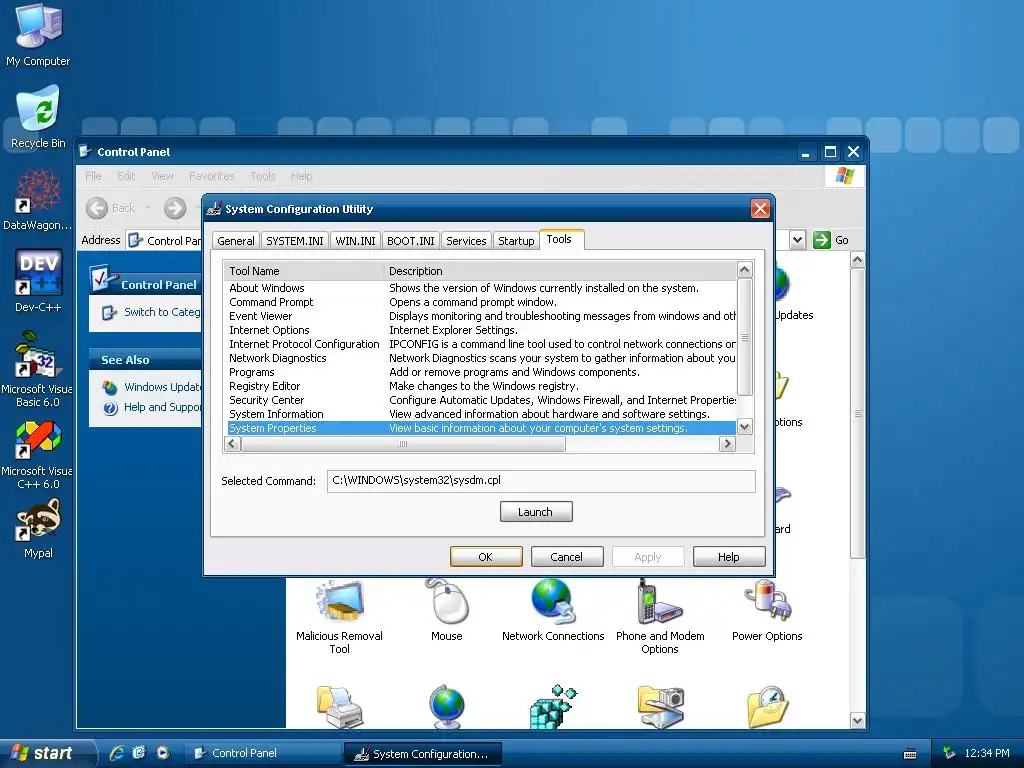
Task: Select Event Viewer in tool list
Action: click(x=482, y=316)
